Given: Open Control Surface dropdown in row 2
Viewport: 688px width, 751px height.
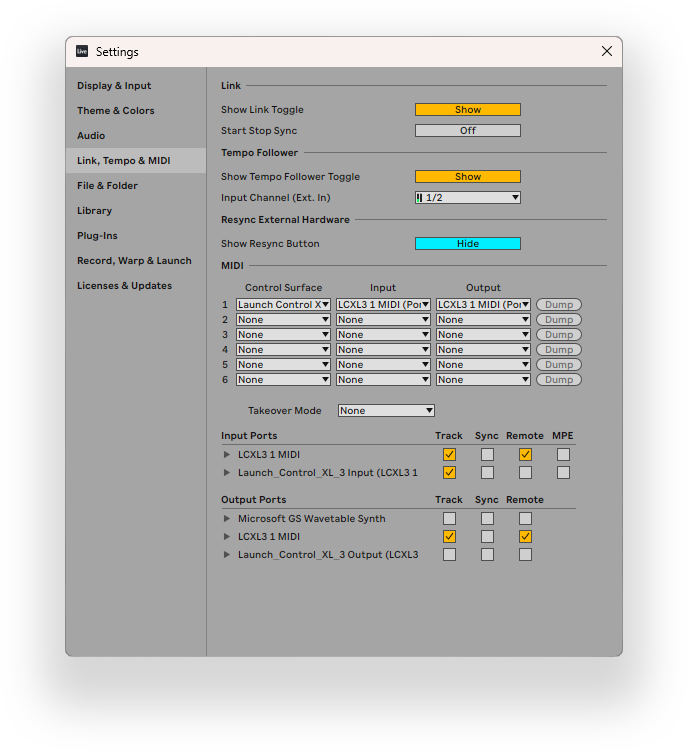Looking at the screenshot, I should pyautogui.click(x=283, y=319).
